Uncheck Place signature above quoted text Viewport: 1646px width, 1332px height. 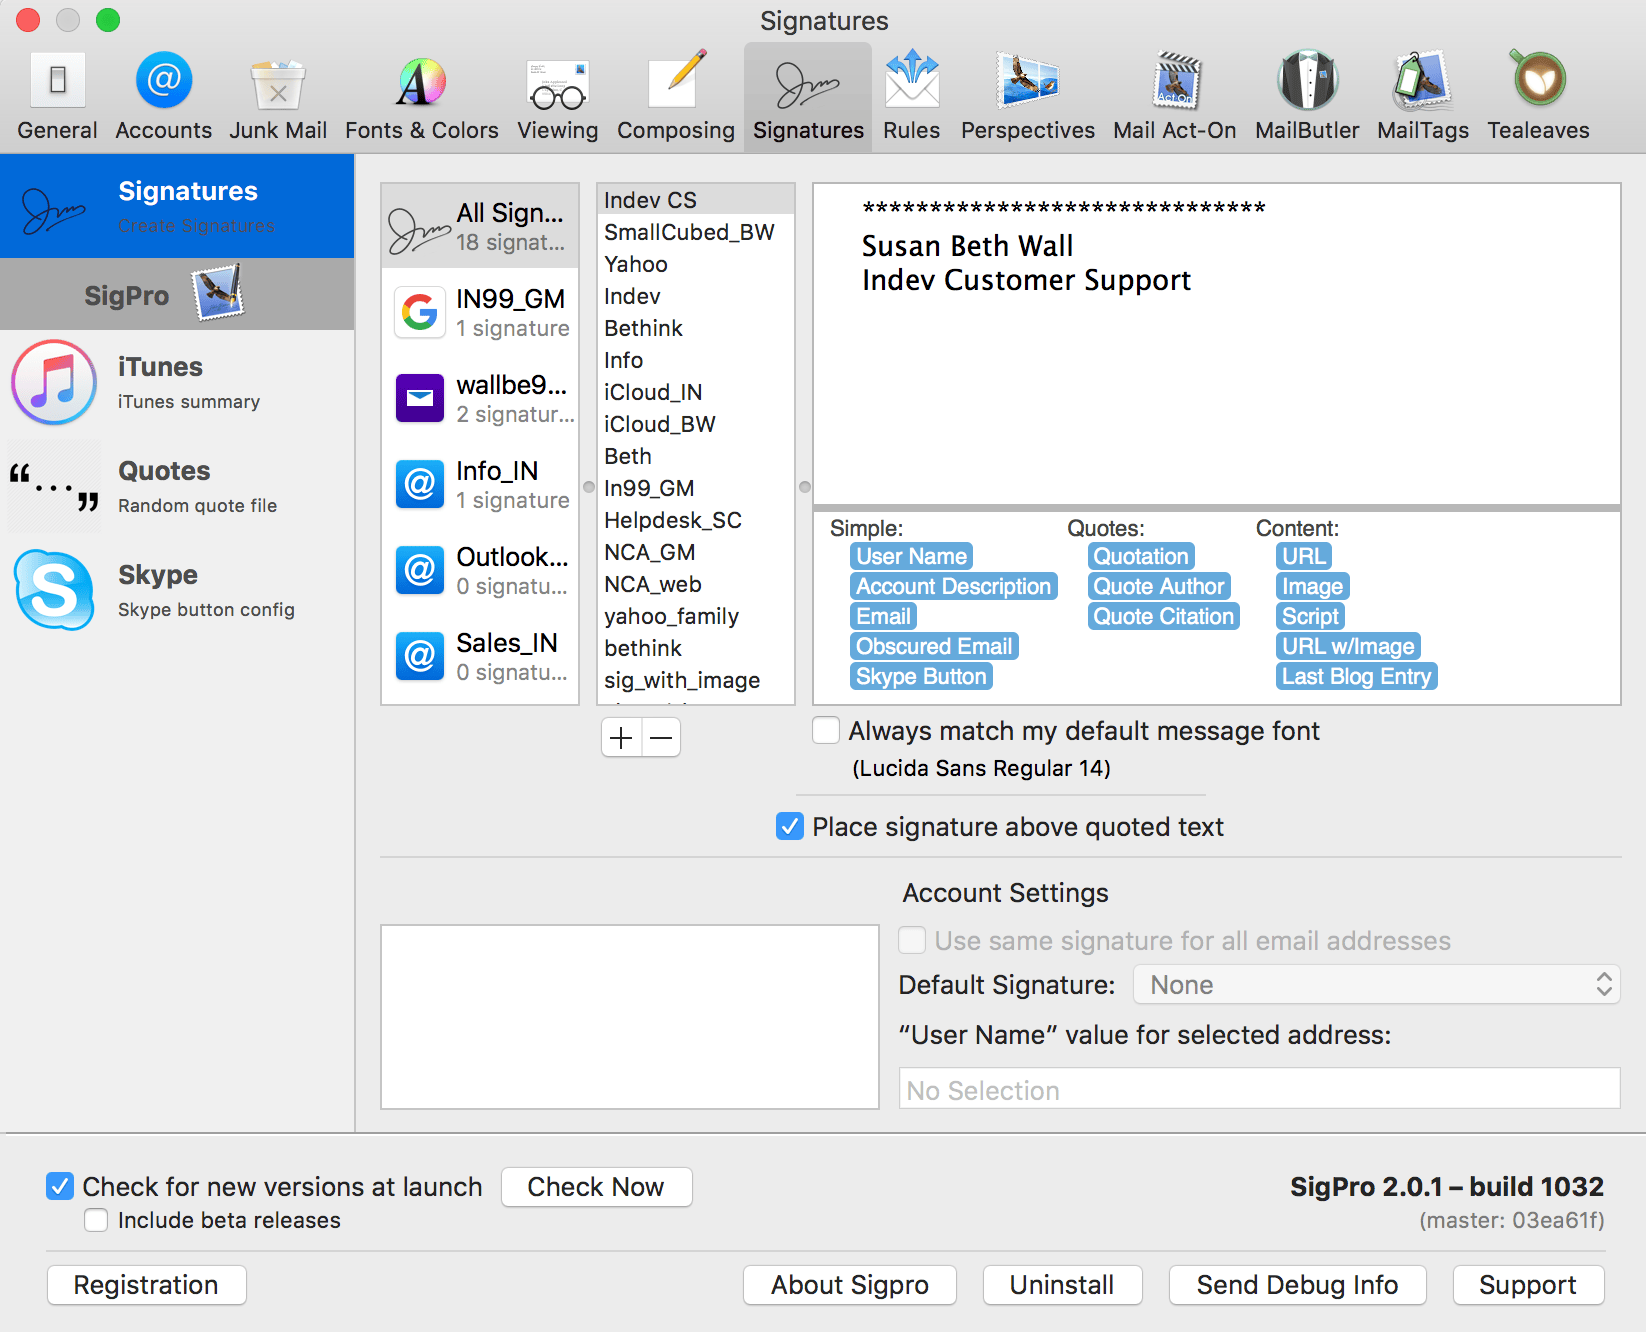(790, 826)
